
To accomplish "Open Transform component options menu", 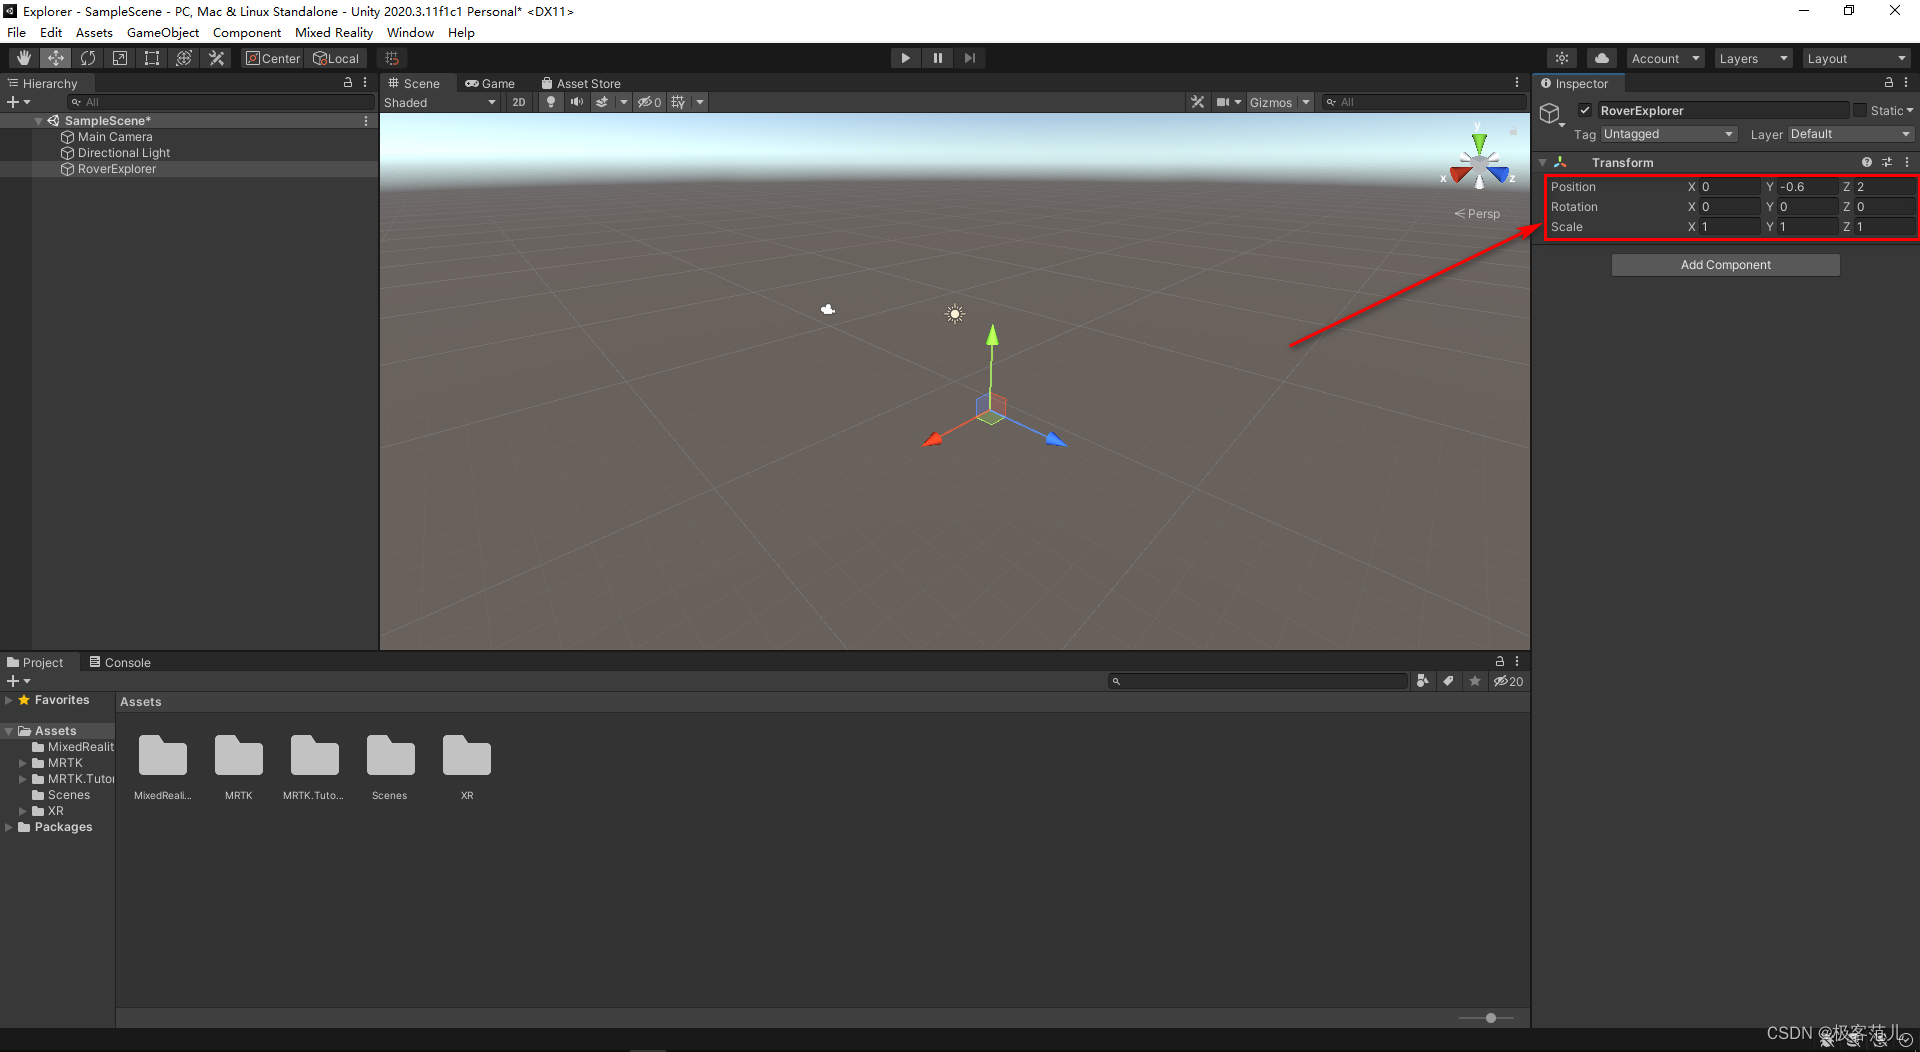I will click(x=1907, y=162).
